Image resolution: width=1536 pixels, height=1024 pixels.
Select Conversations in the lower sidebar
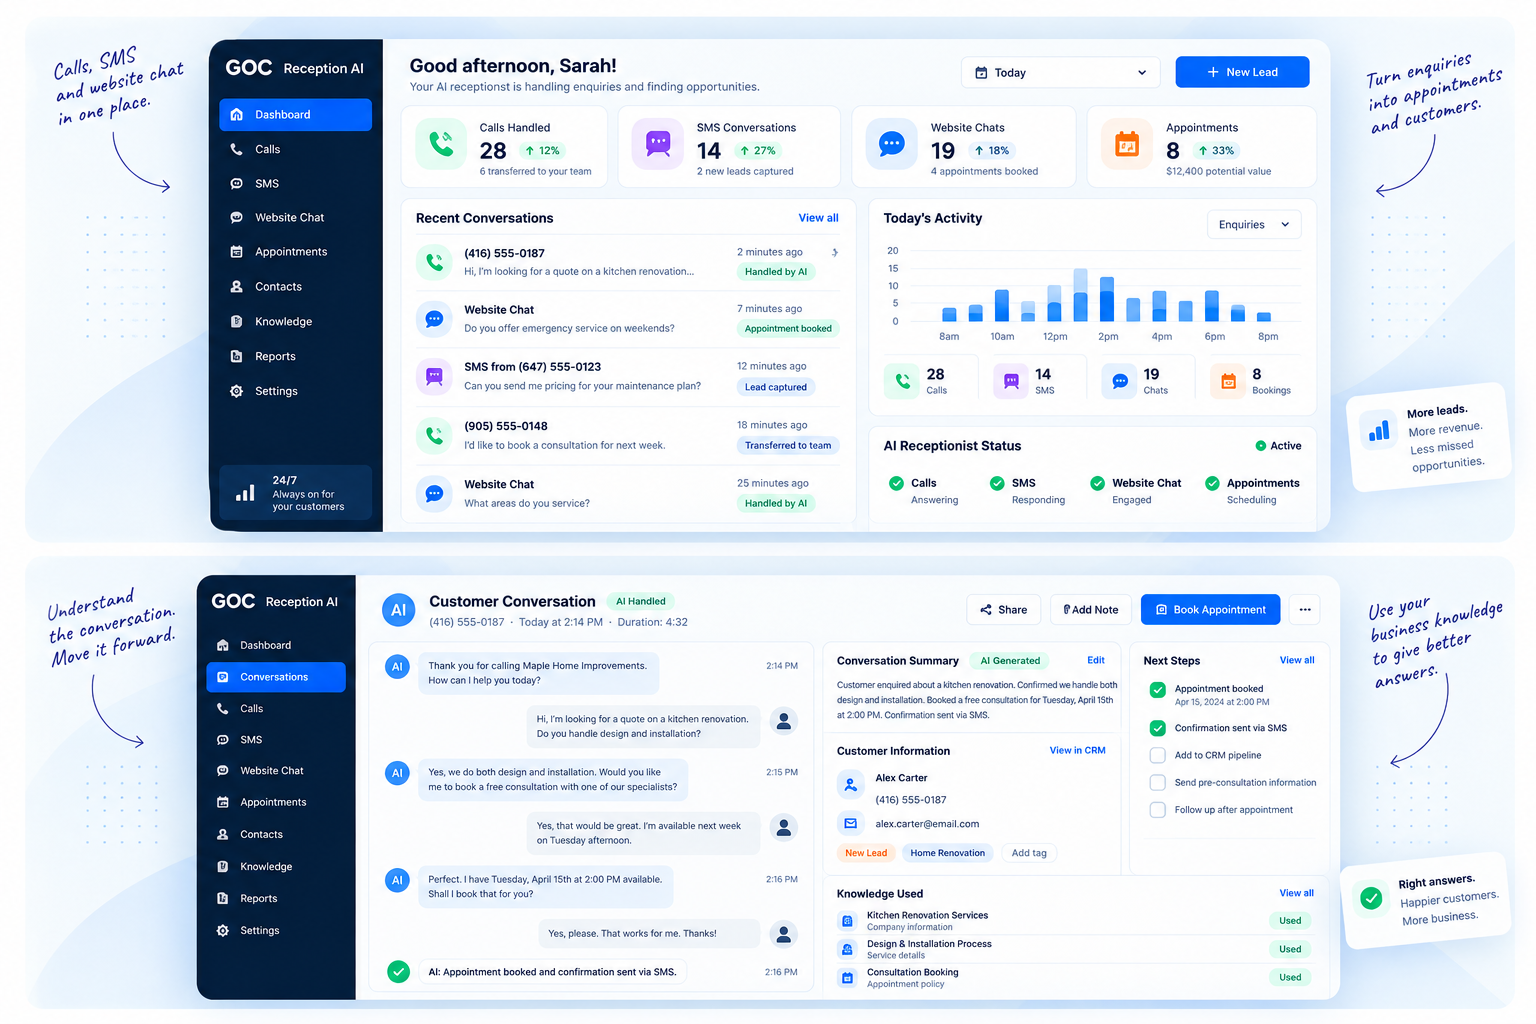point(276,677)
